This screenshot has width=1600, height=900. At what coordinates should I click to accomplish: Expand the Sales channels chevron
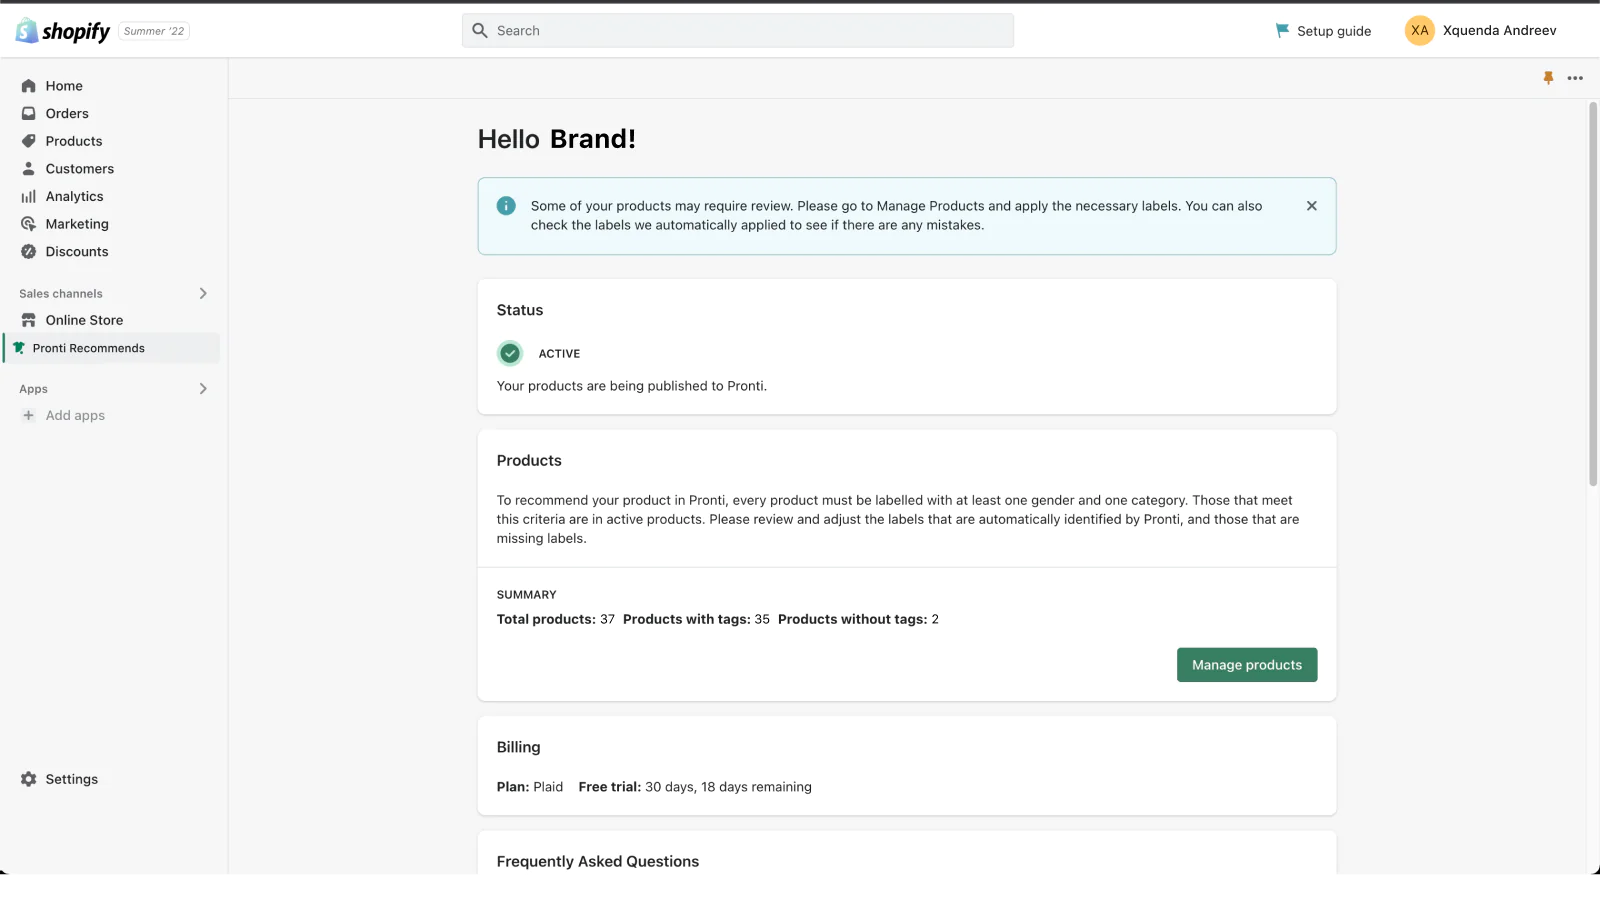[x=203, y=294]
